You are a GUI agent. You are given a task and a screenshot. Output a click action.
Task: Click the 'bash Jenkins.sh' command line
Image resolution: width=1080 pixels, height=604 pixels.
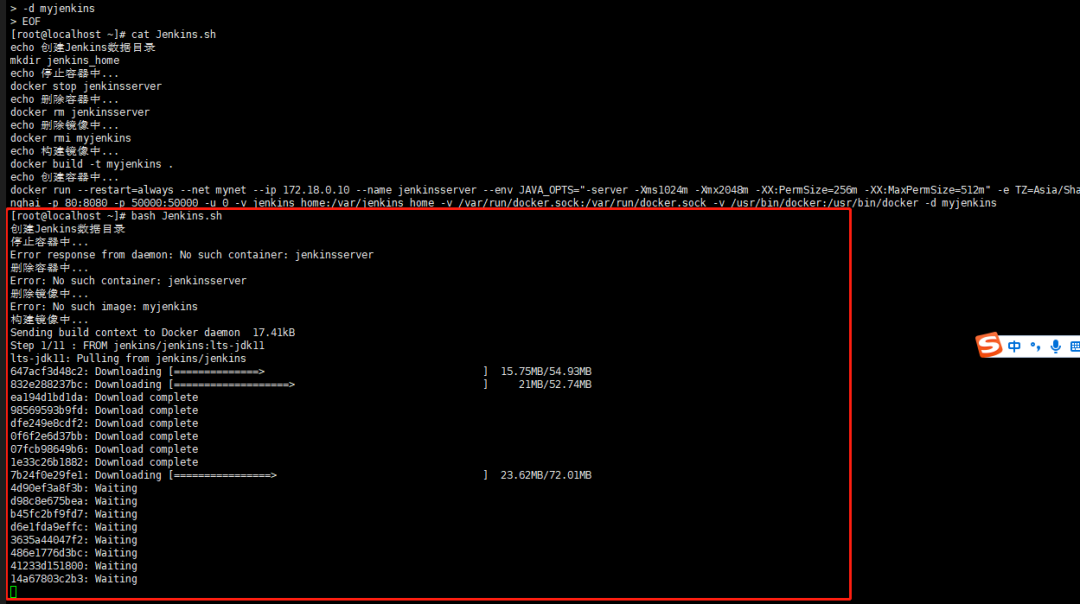tap(116, 216)
